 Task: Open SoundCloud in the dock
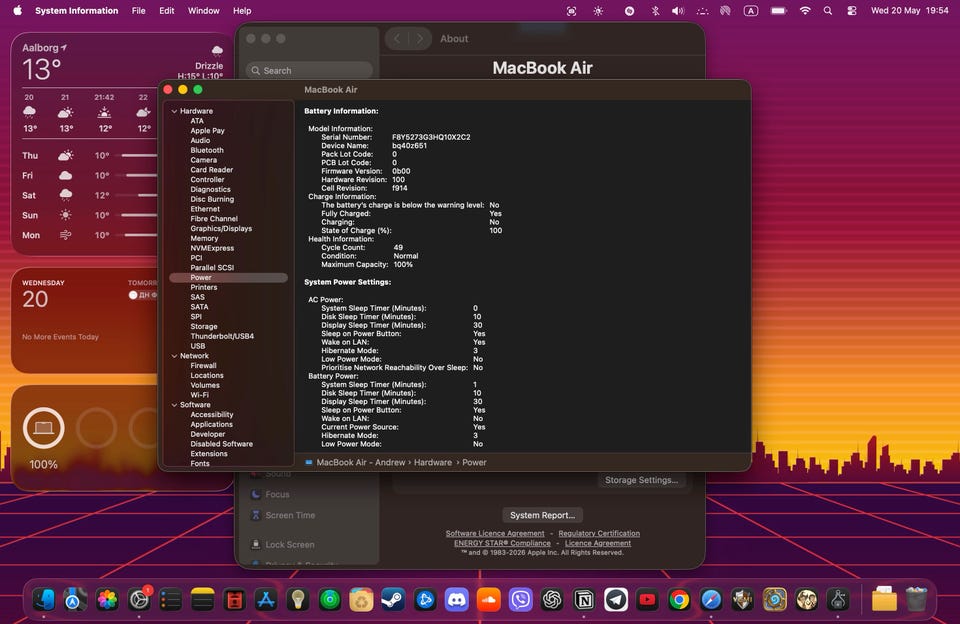[x=489, y=600]
